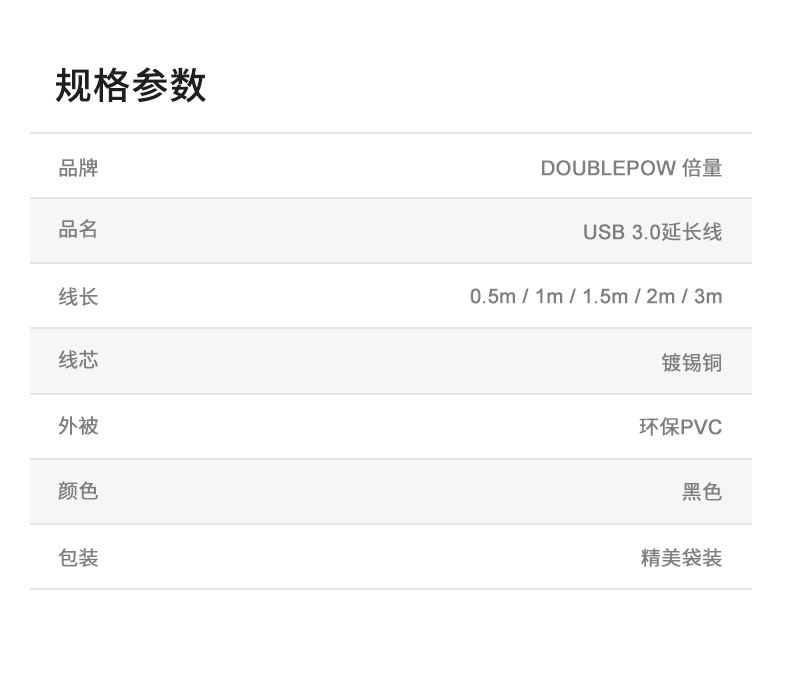Select the 颜色 row label

[78, 491]
